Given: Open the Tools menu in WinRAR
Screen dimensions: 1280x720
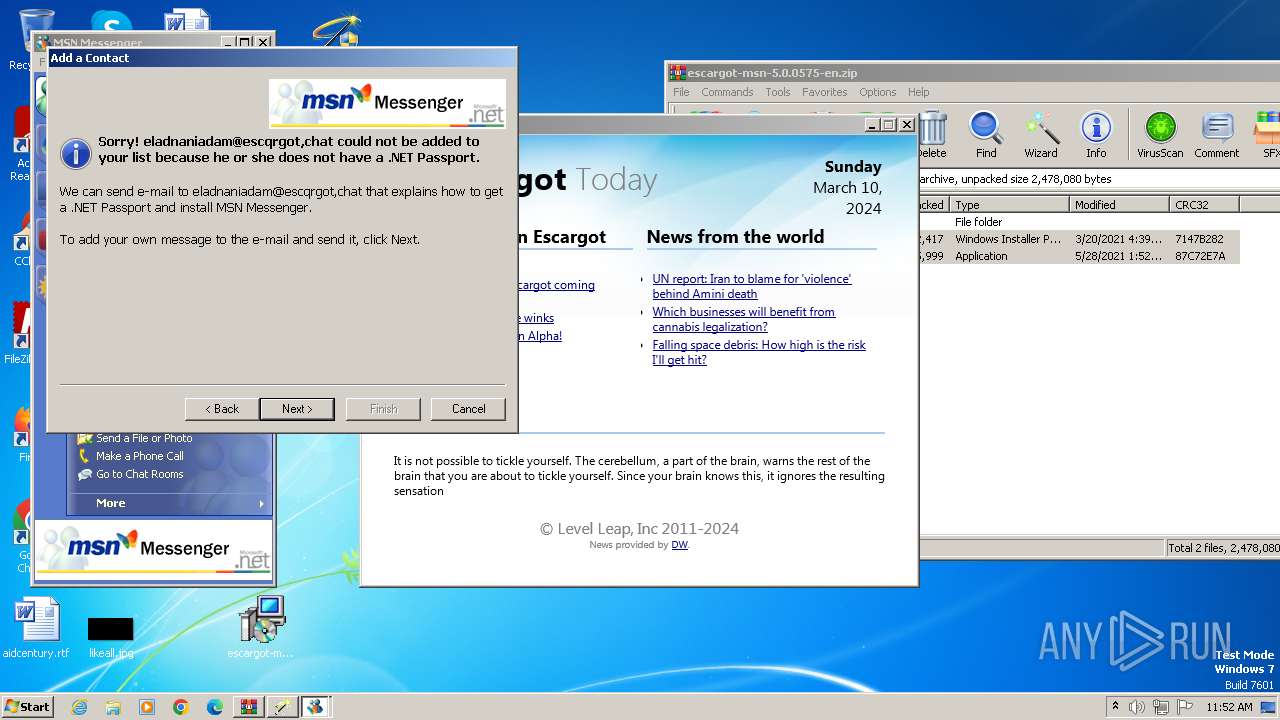Looking at the screenshot, I should pyautogui.click(x=778, y=92).
